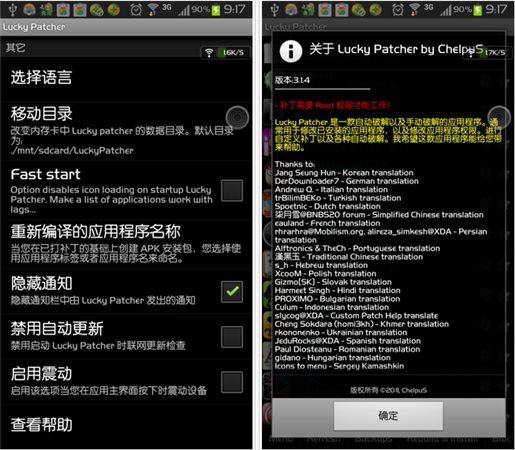
Task: Tap 'trBilimBEKo - Turkish translation' line
Action: coord(338,198)
